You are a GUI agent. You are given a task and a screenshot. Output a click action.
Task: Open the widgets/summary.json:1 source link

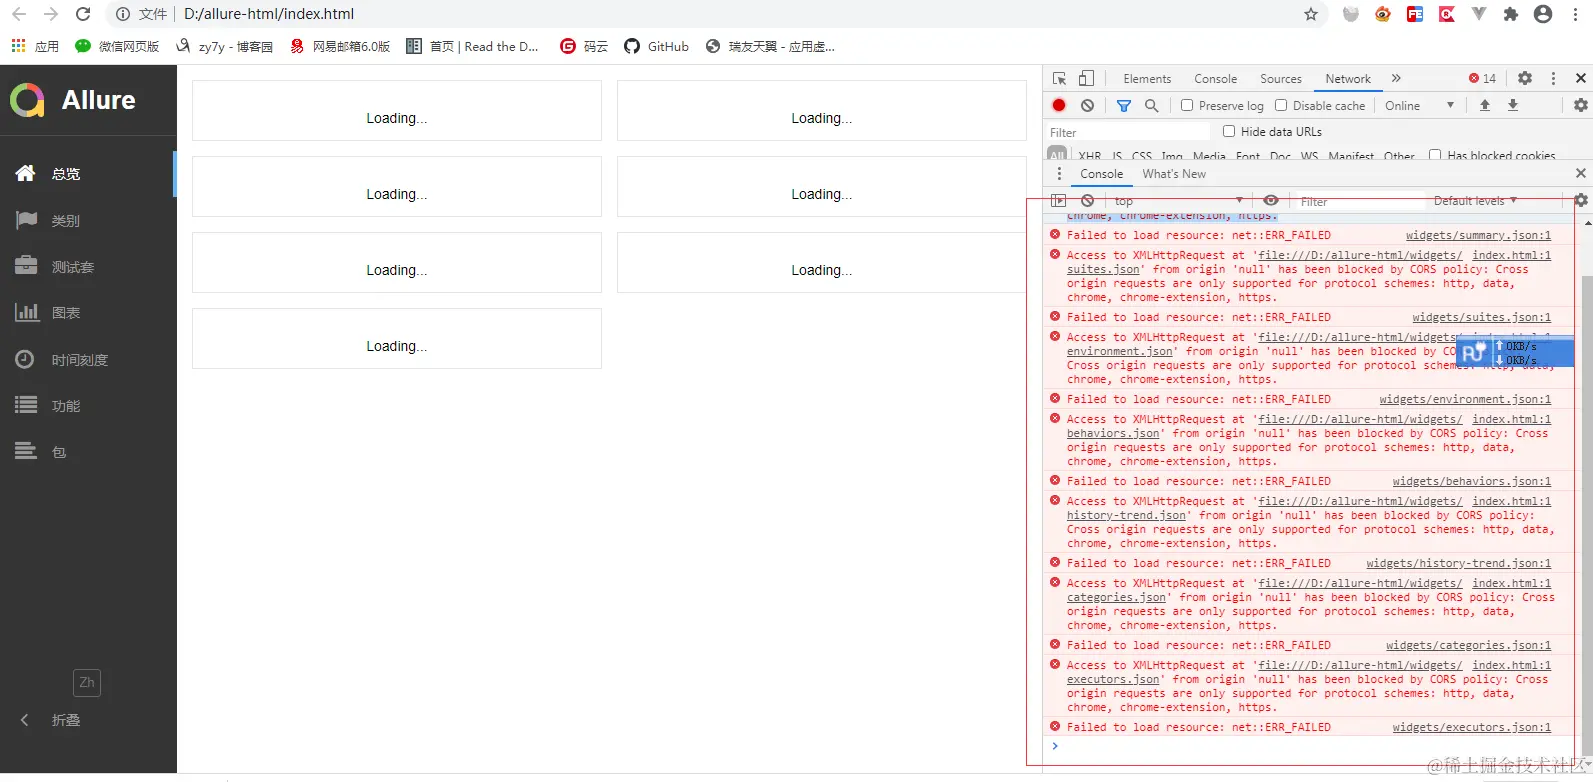coord(1478,235)
